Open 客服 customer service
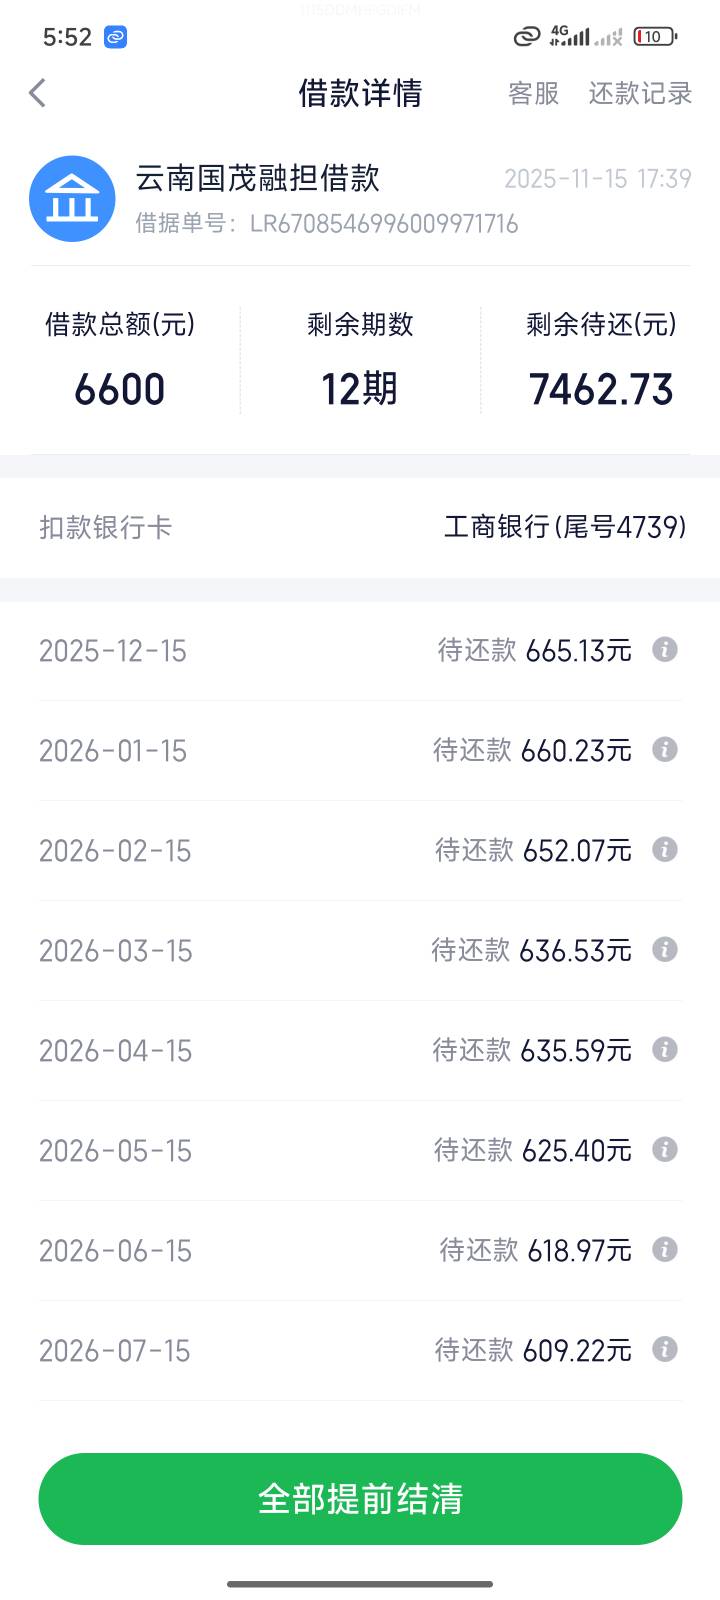 tap(533, 93)
